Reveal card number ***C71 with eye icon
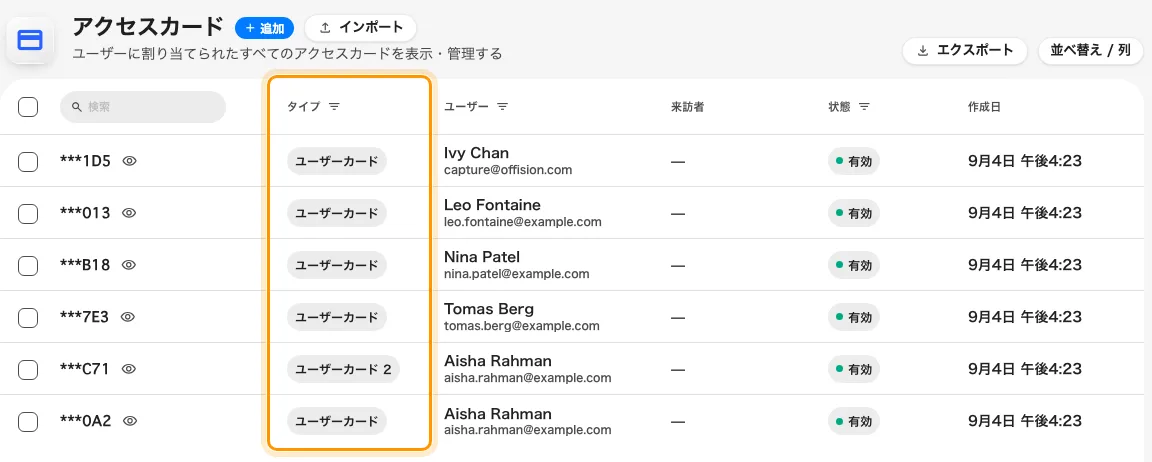Image resolution: width=1152 pixels, height=462 pixels. [x=129, y=369]
